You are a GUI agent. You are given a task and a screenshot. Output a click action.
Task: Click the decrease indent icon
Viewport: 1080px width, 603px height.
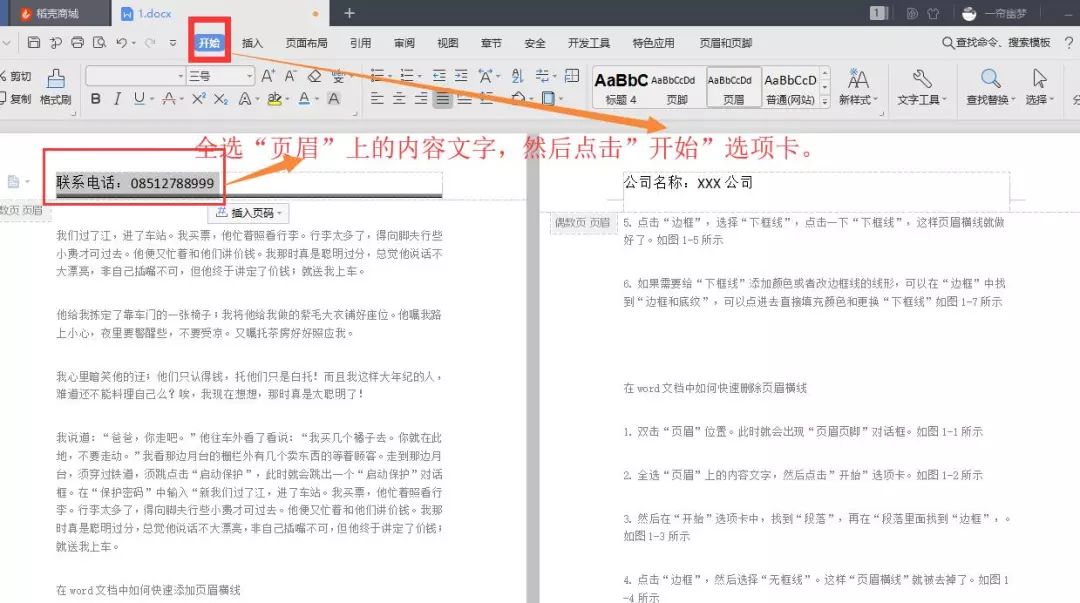(439, 76)
